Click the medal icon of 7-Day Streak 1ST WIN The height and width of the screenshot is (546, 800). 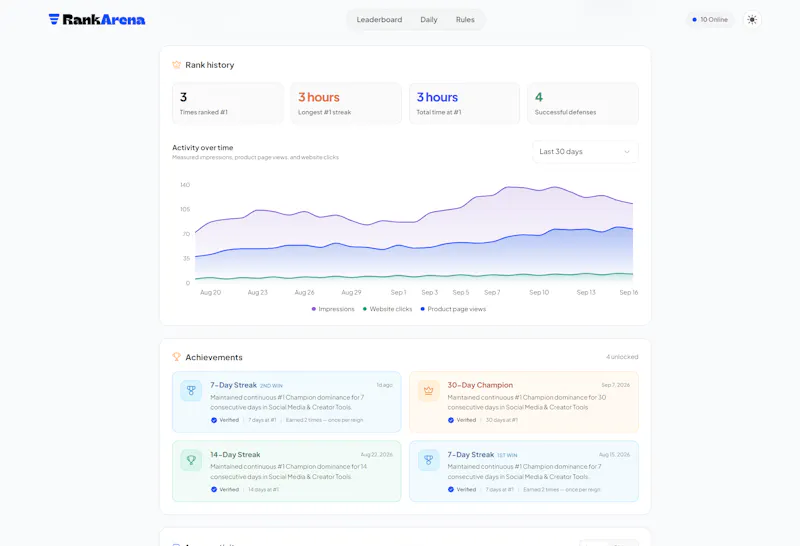tap(429, 460)
